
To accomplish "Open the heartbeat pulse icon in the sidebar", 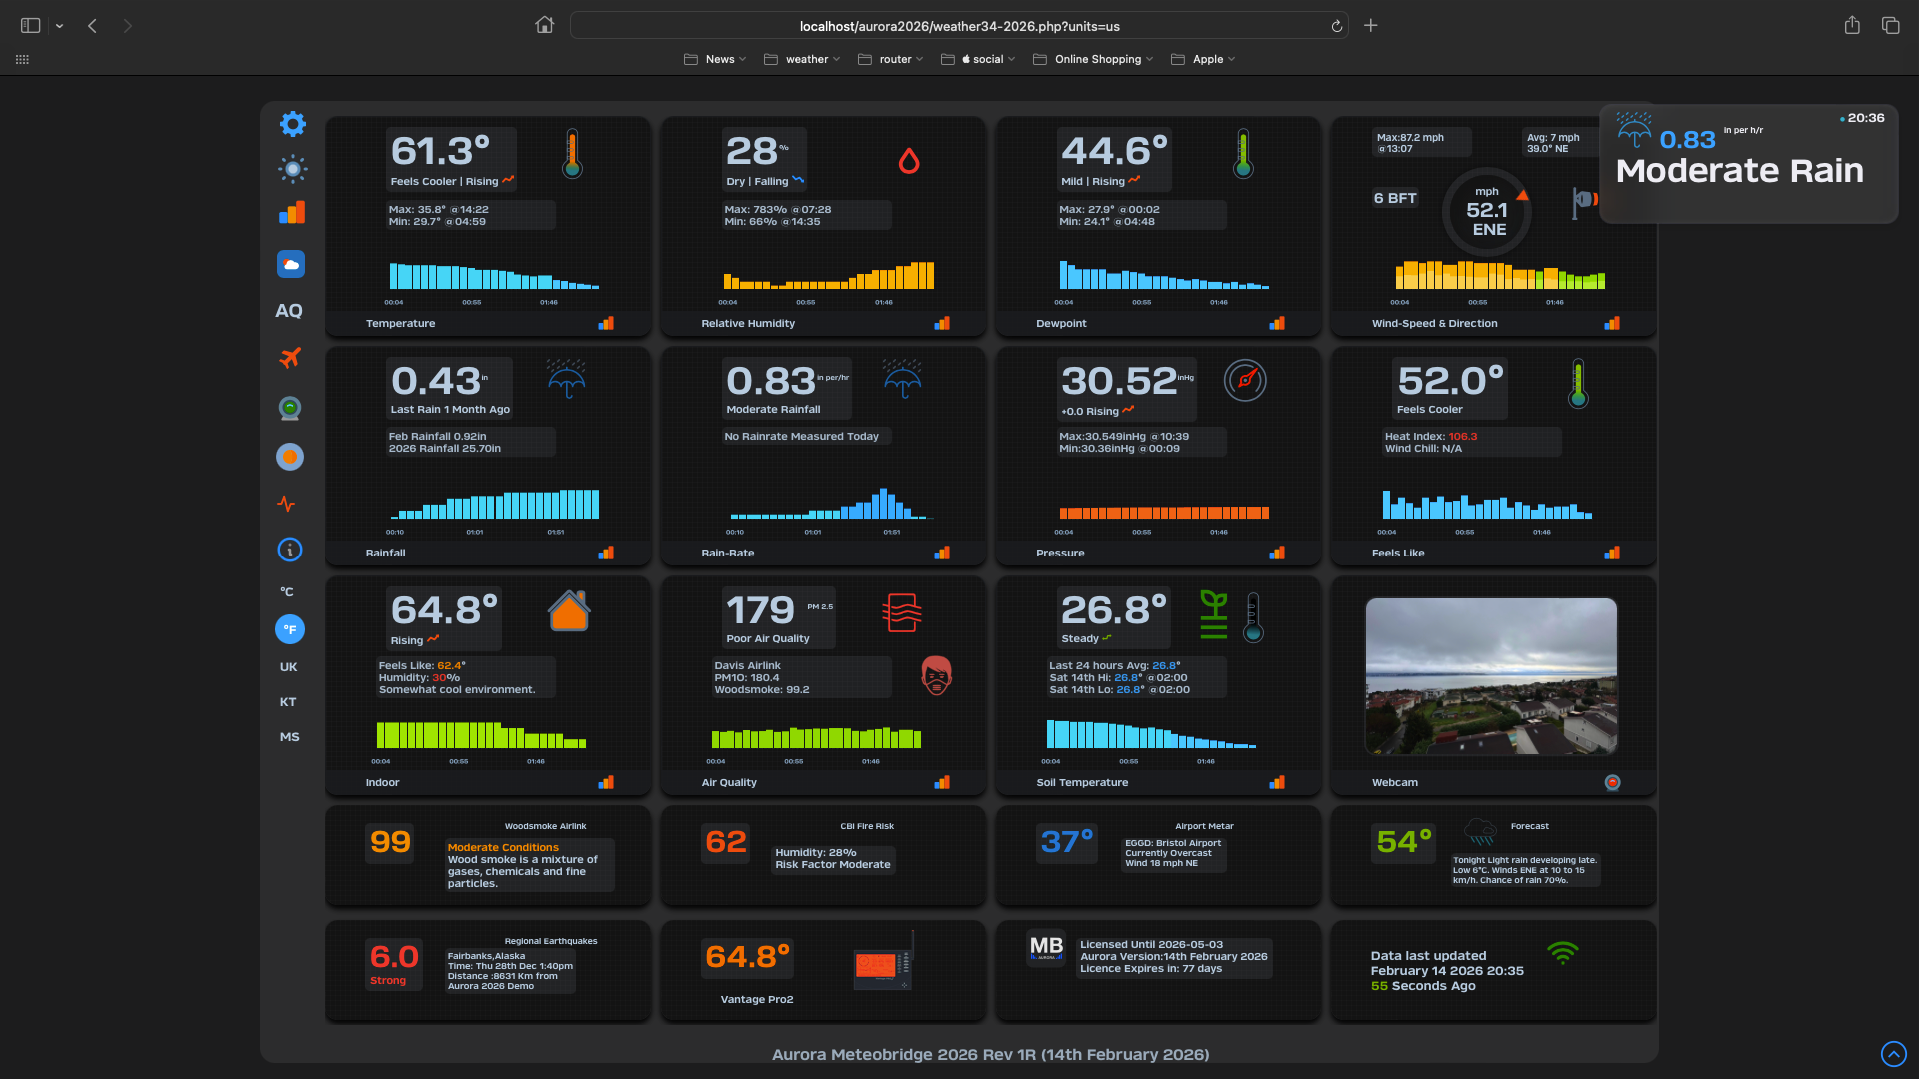I will point(287,504).
